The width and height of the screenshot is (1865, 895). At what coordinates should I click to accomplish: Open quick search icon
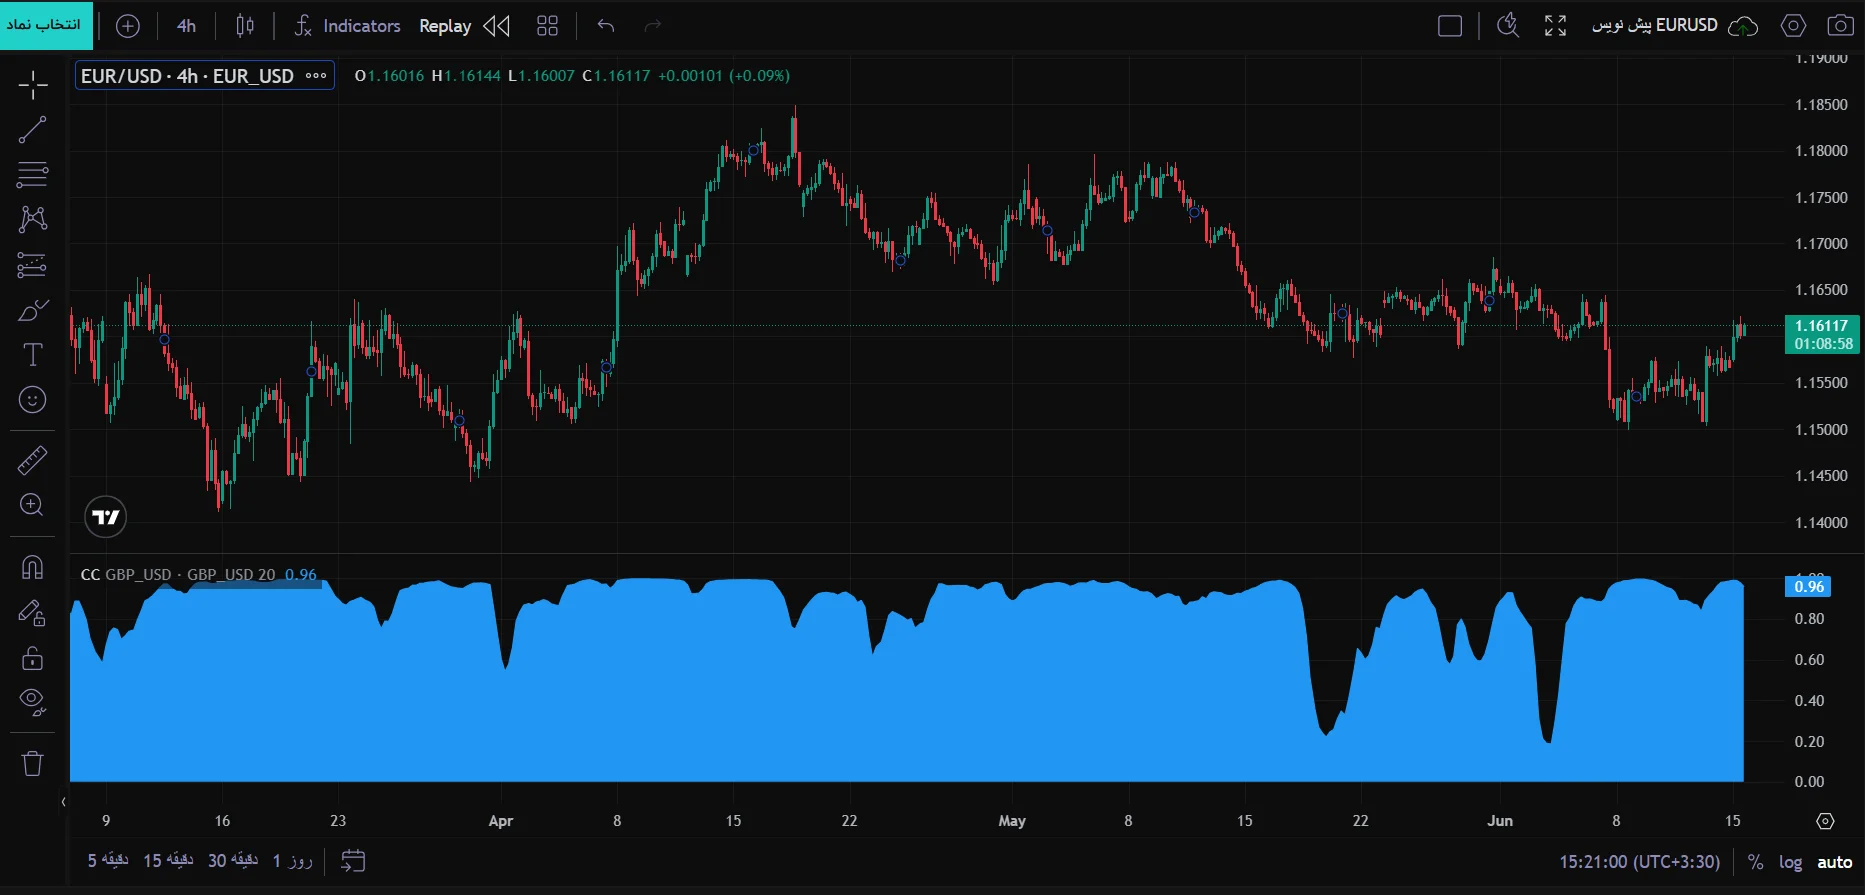coord(1508,26)
